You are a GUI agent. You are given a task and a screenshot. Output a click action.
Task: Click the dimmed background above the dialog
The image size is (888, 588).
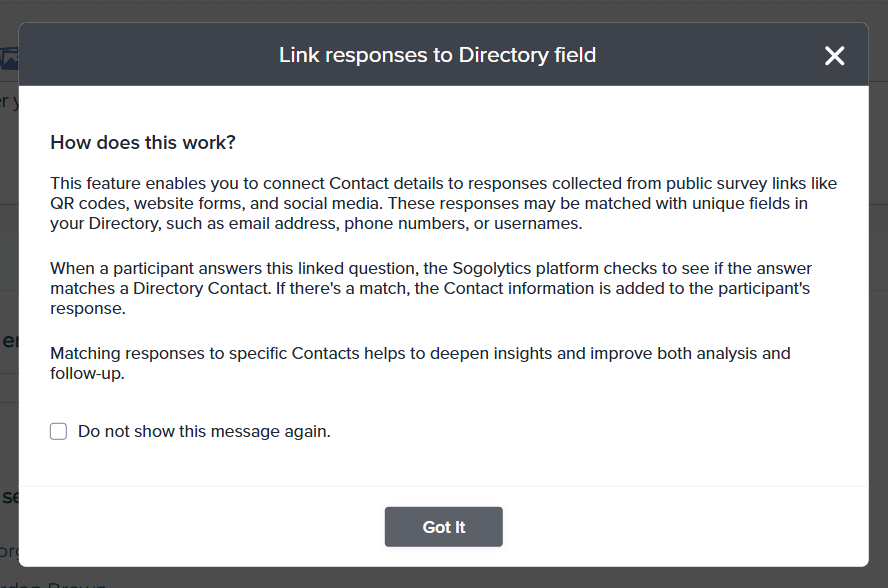click(x=443, y=10)
